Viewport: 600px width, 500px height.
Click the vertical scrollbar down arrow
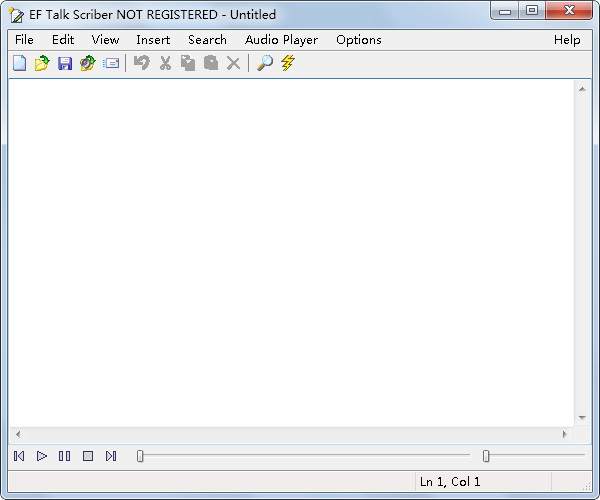[581, 417]
